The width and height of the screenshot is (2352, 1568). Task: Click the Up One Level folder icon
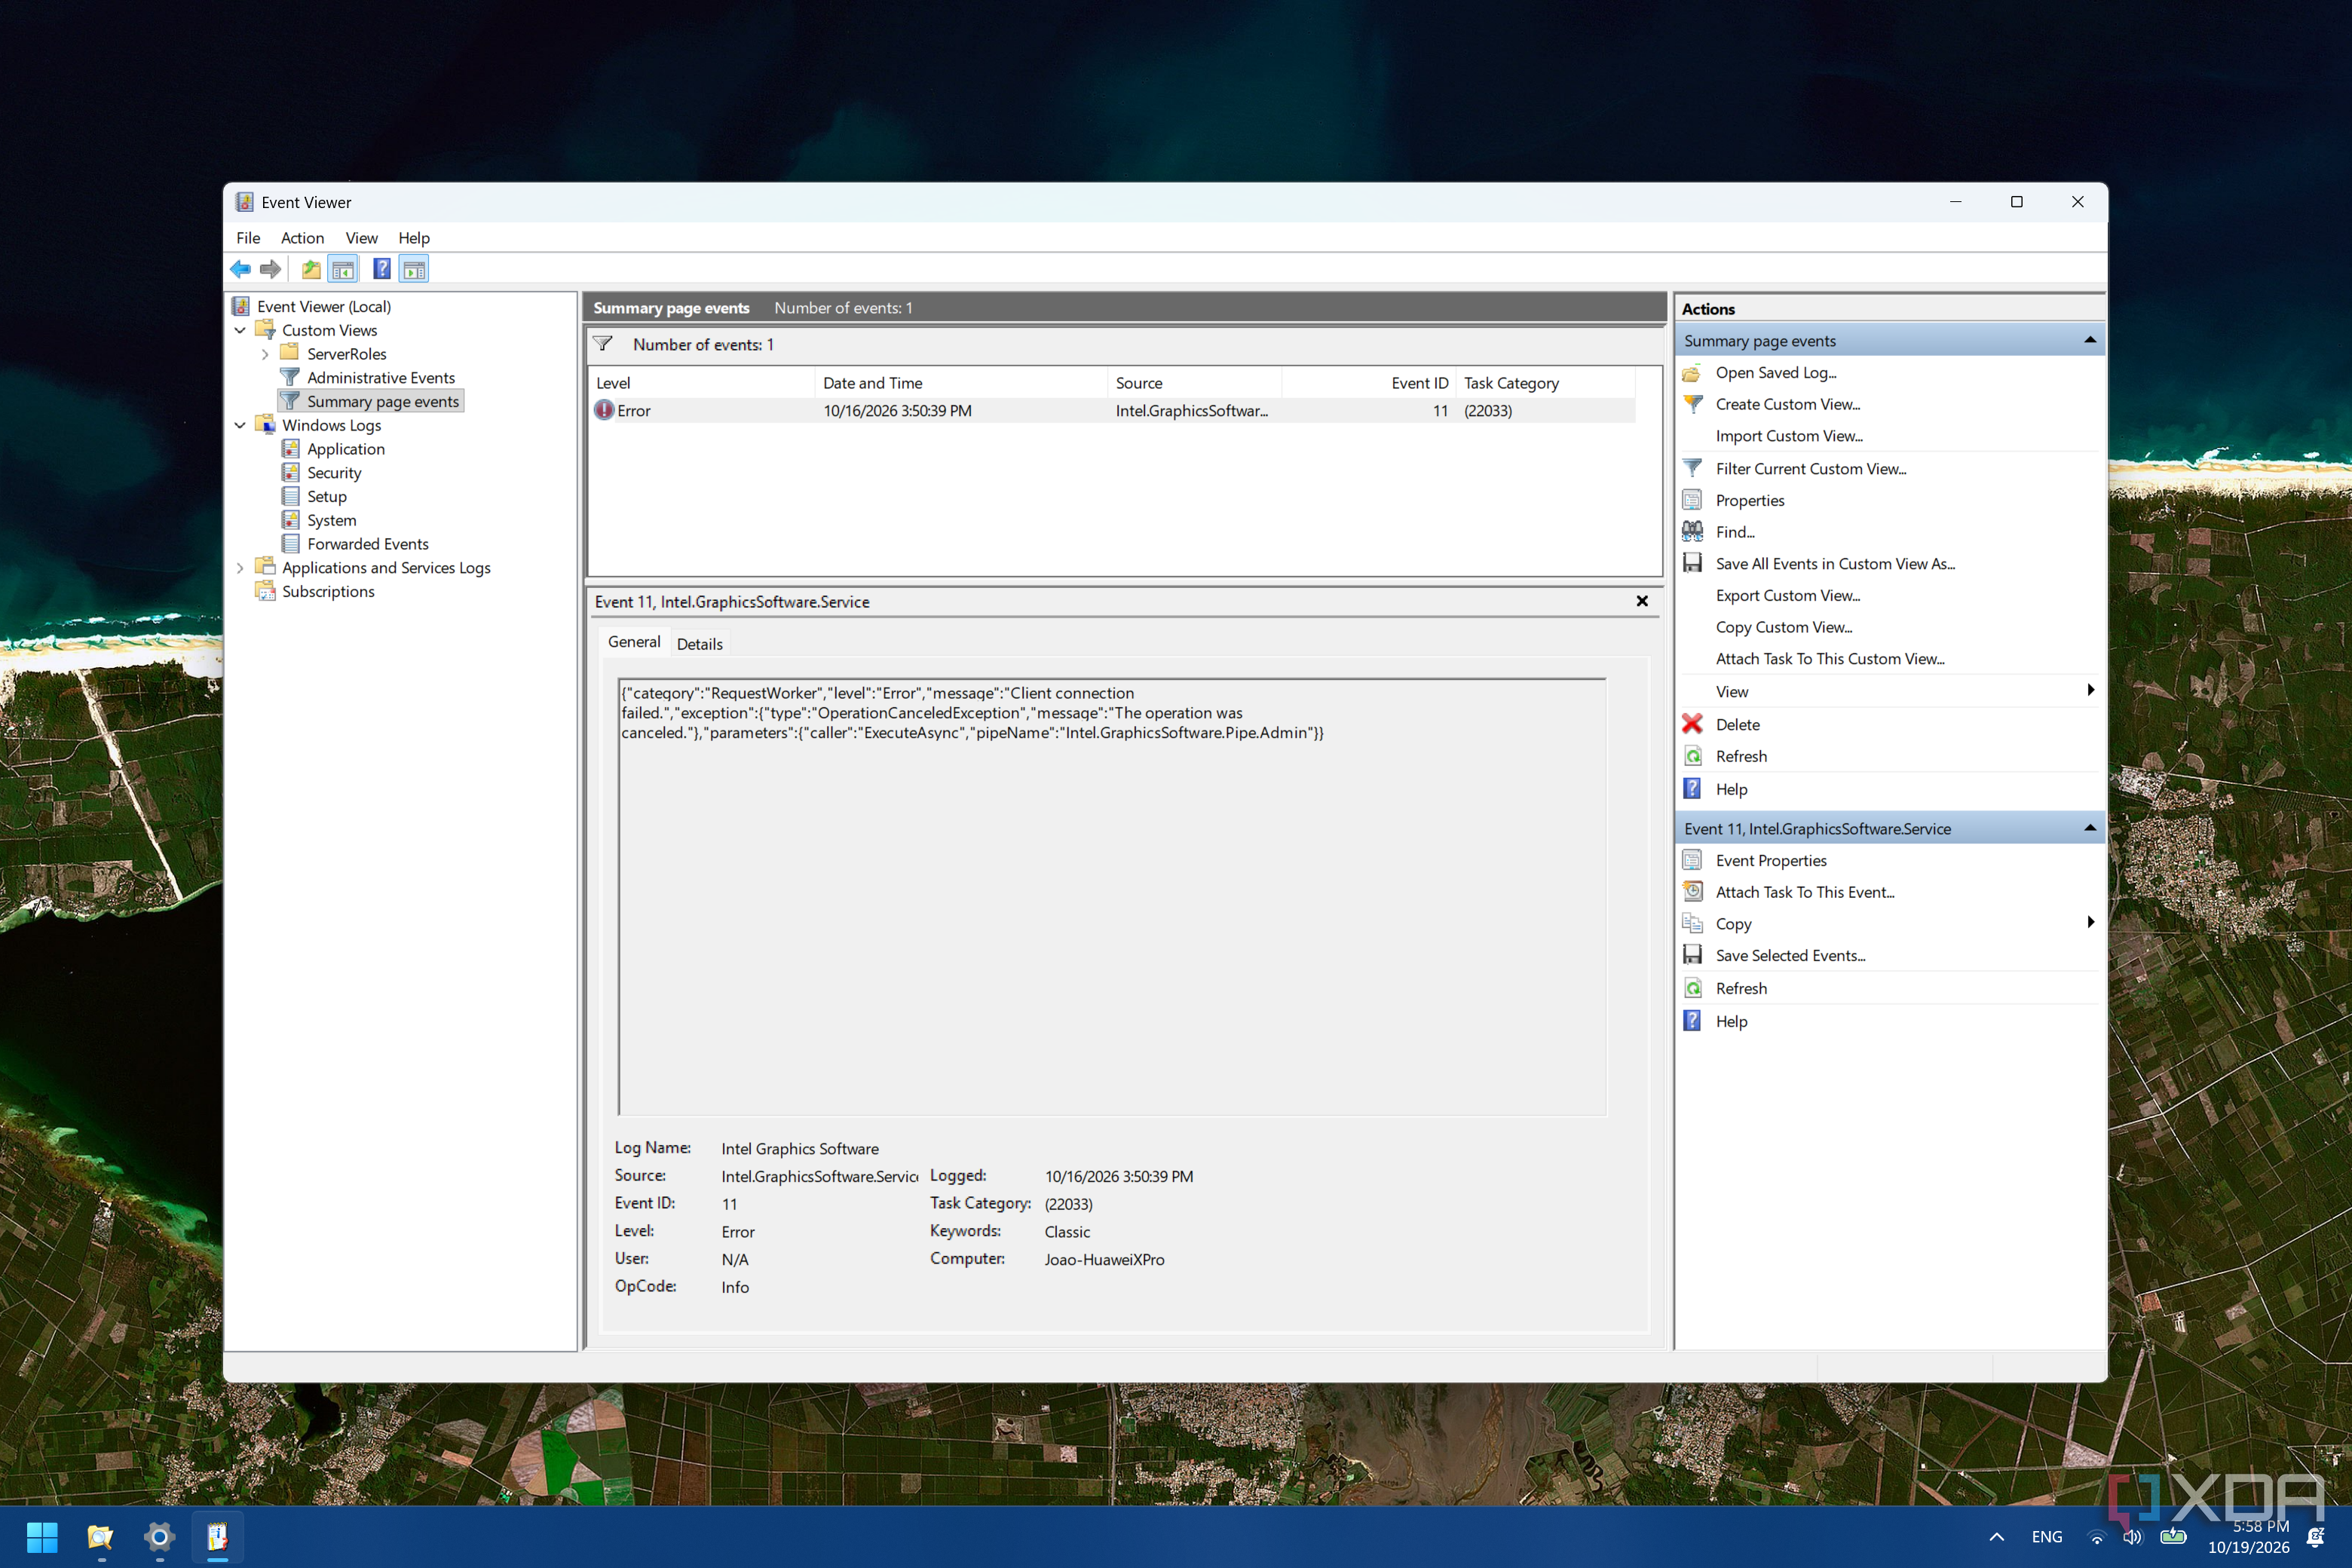pos(312,269)
